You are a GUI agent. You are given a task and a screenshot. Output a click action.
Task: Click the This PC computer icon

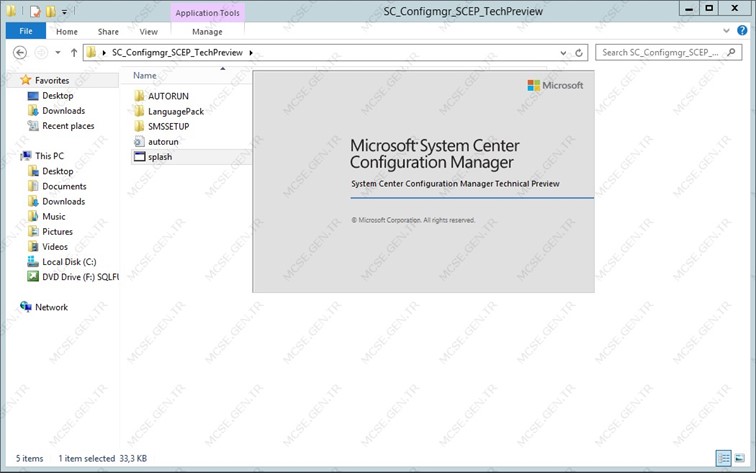[26, 156]
